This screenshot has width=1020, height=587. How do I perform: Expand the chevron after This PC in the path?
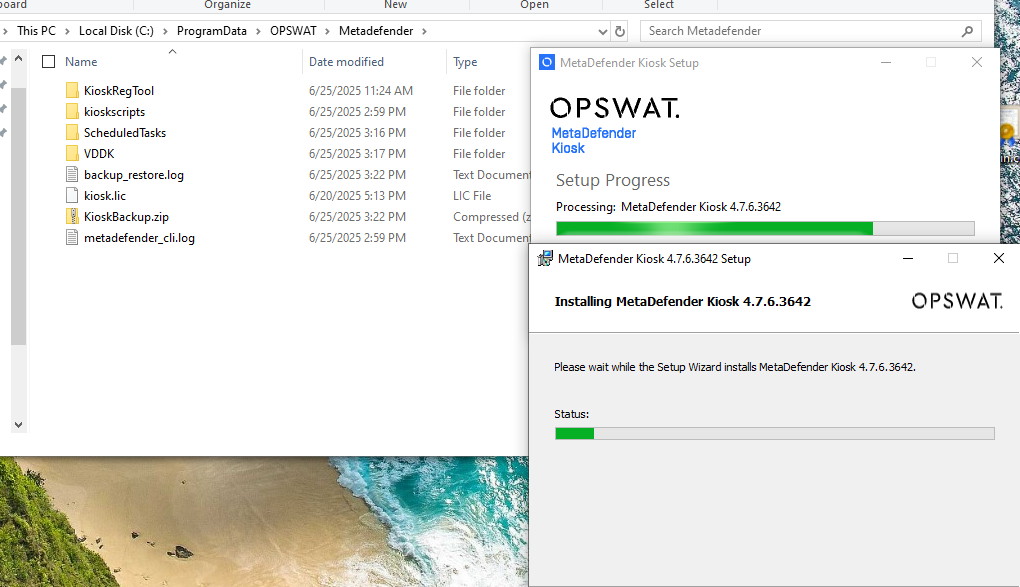(x=67, y=31)
